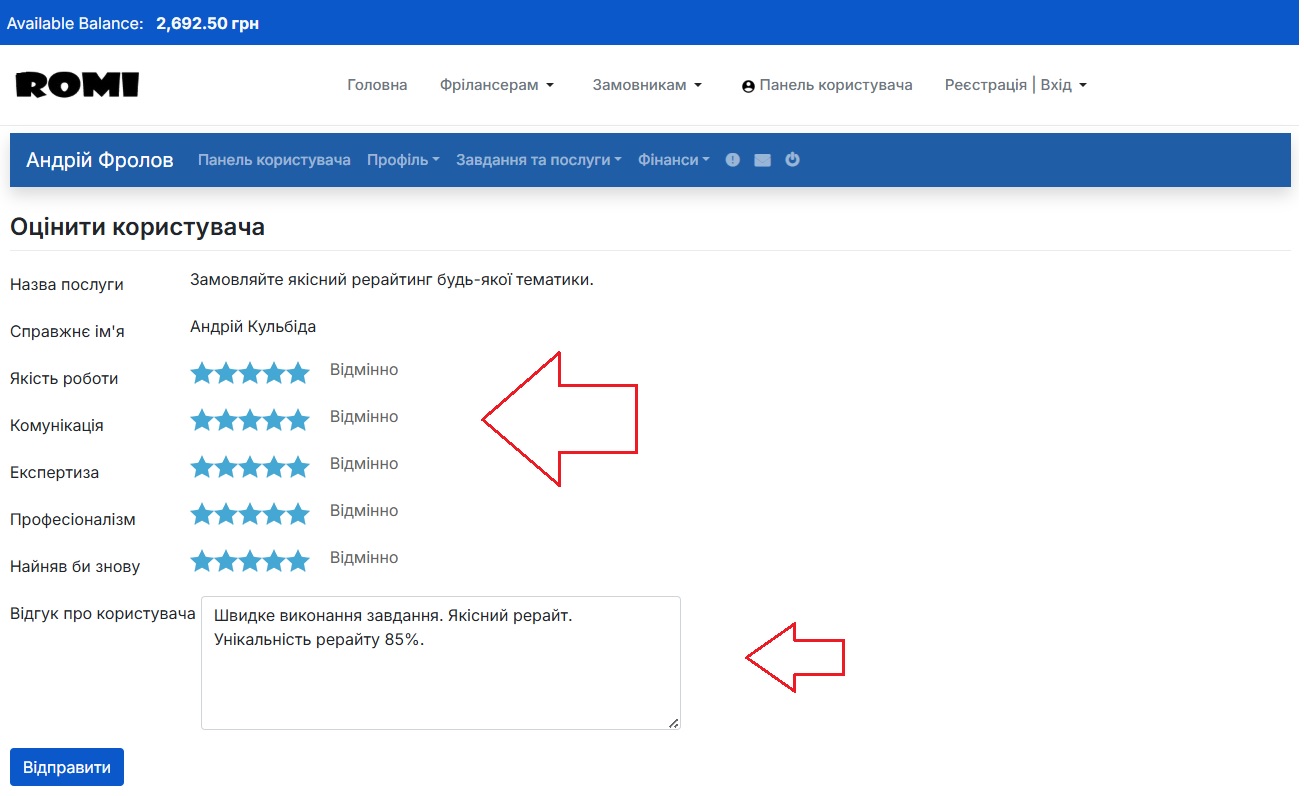1304x796 pixels.
Task: Open Панель користувача in top navigation
Action: coord(827,85)
